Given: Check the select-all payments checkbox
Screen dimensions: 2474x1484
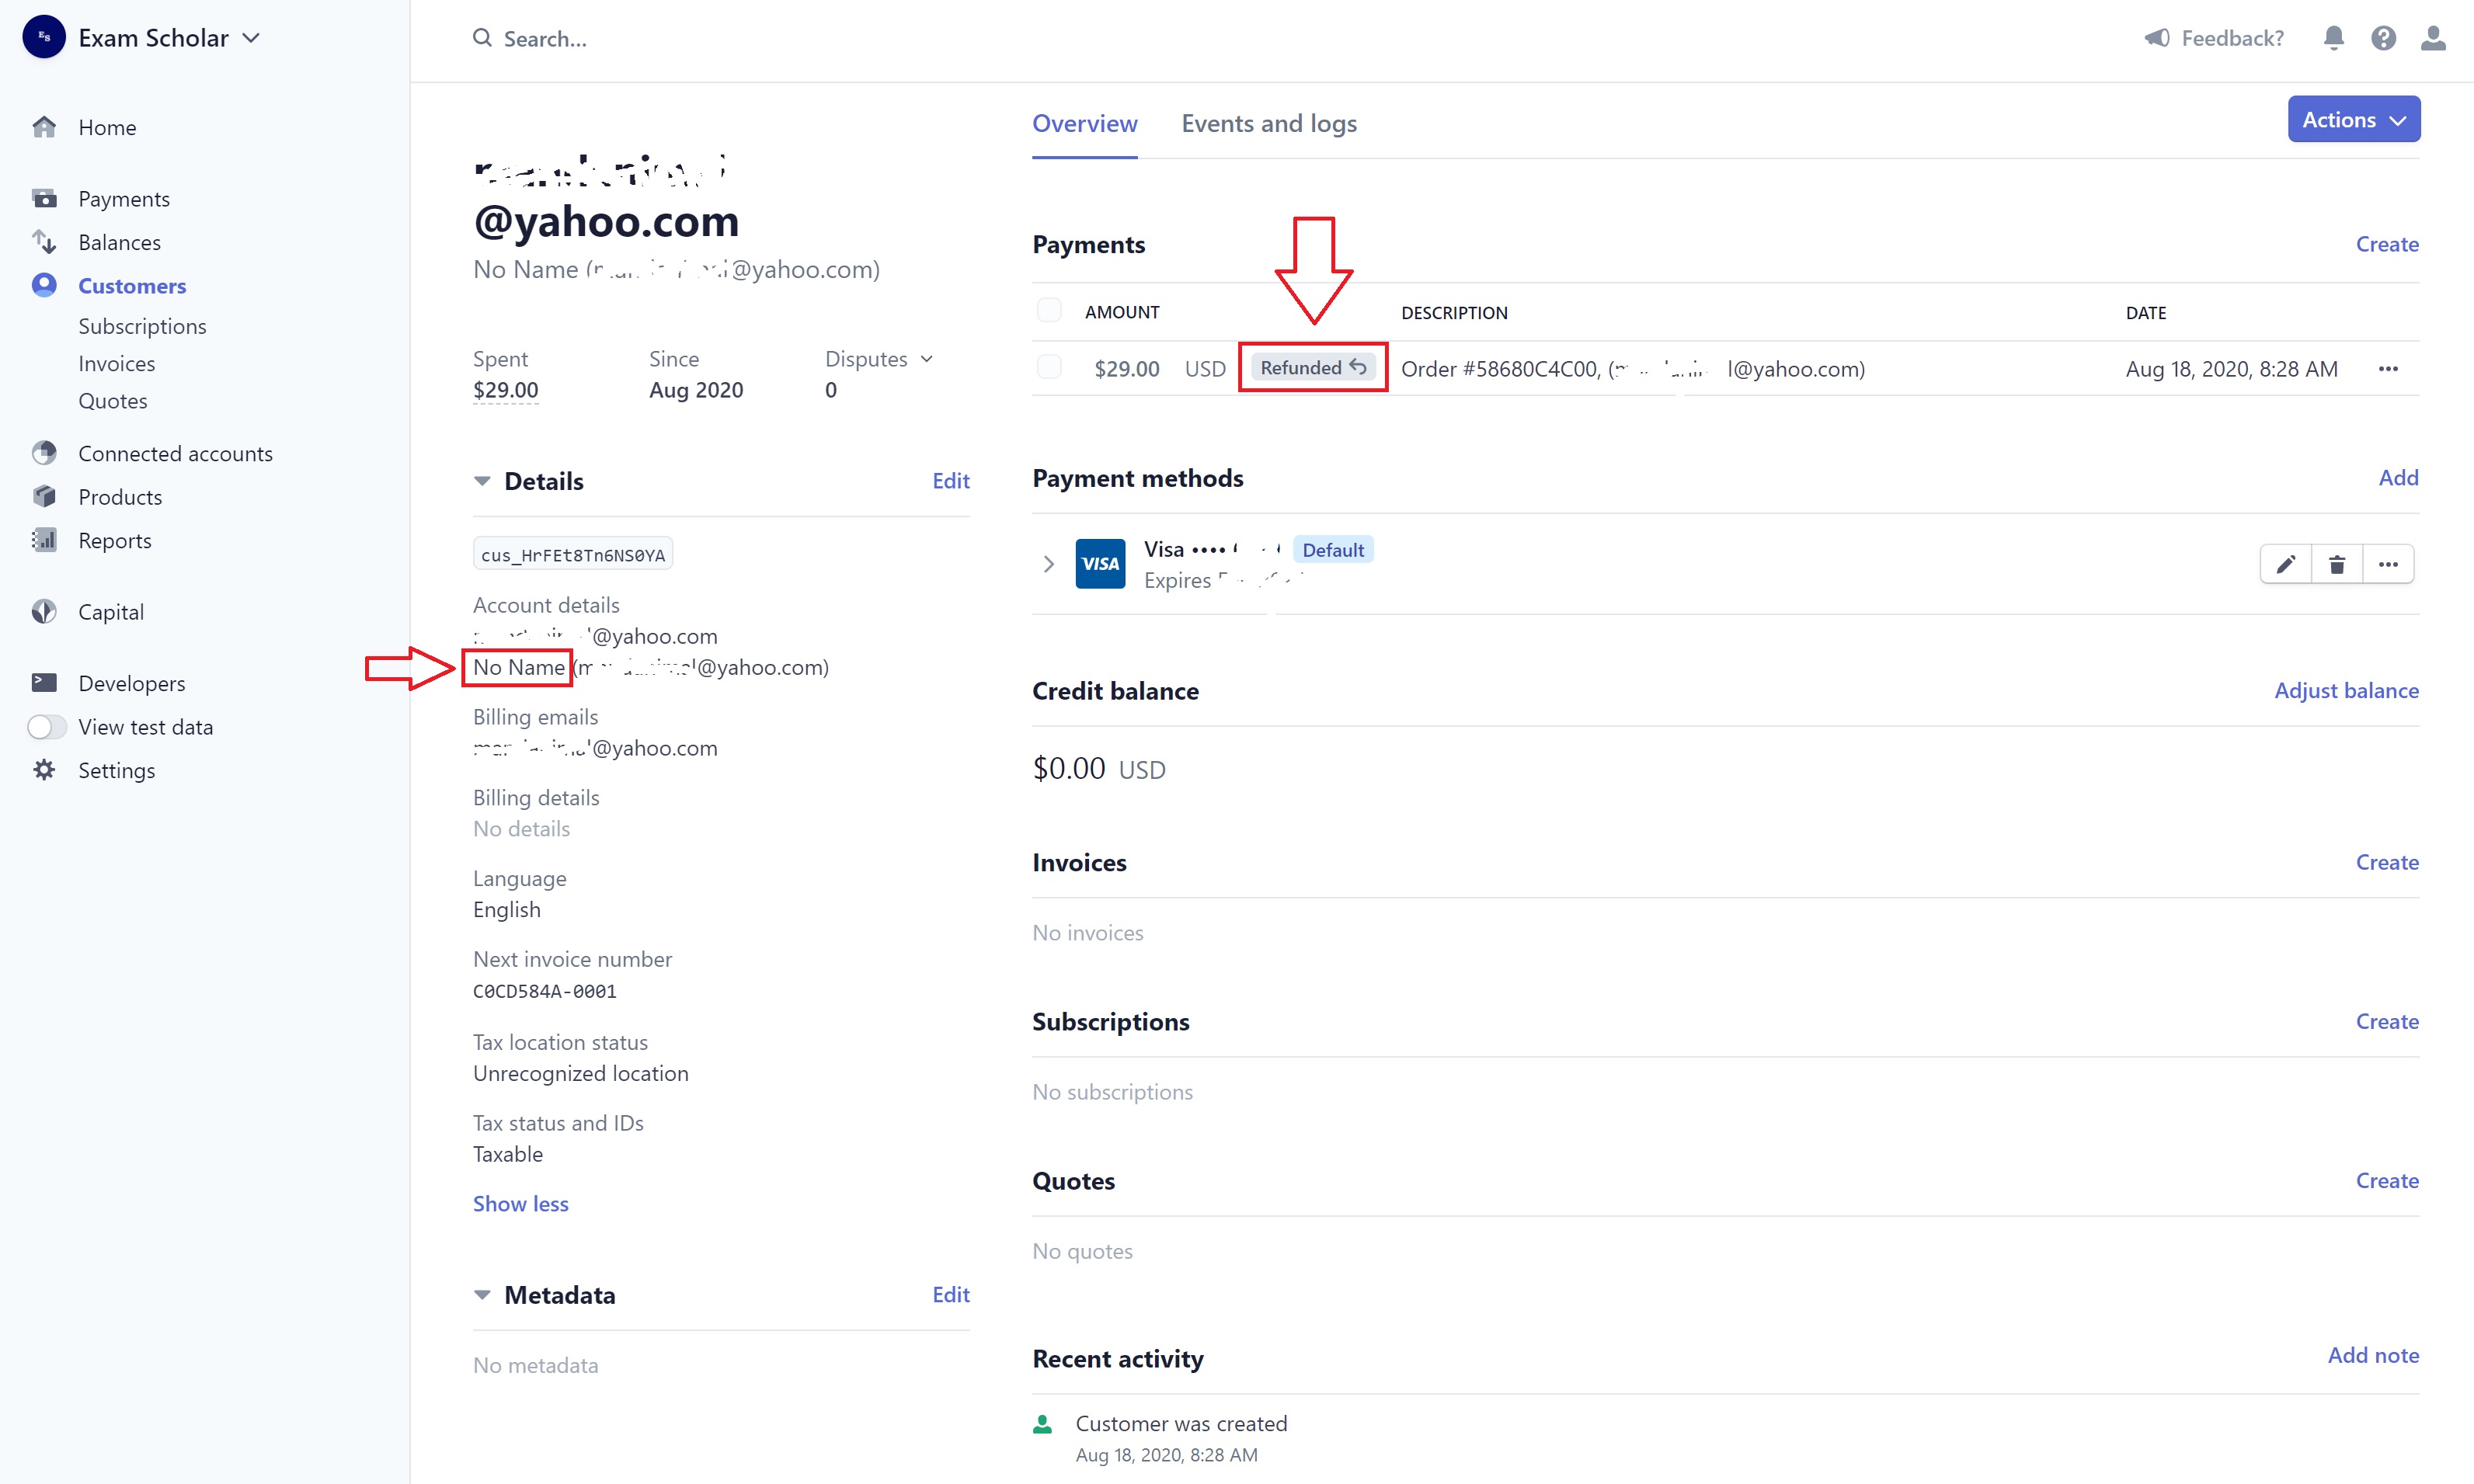Looking at the screenshot, I should (x=1049, y=310).
